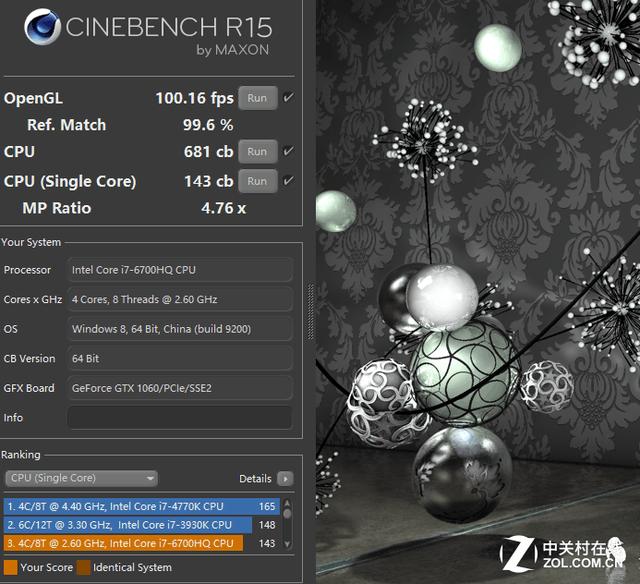This screenshot has width=640, height=584.
Task: Run the CPU benchmark
Action: click(x=258, y=151)
